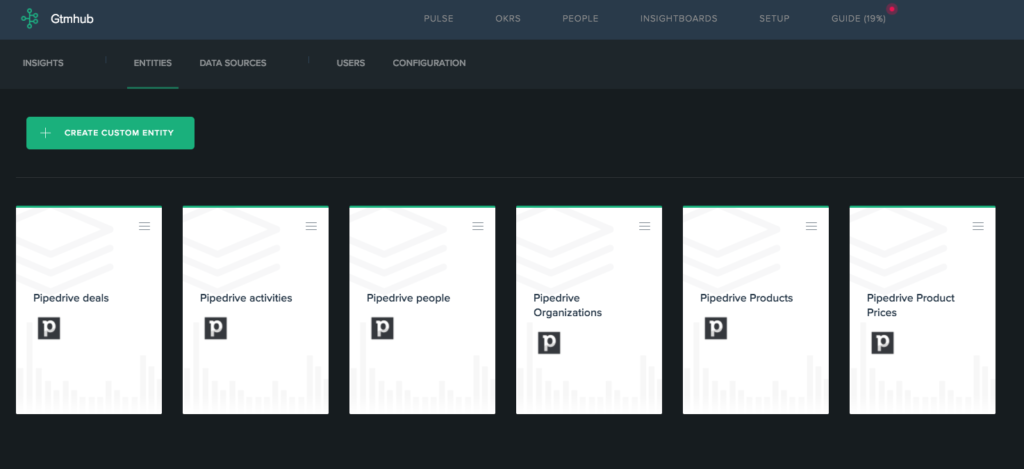Switch to the Data Sources tab
This screenshot has height=469, width=1024.
233,63
